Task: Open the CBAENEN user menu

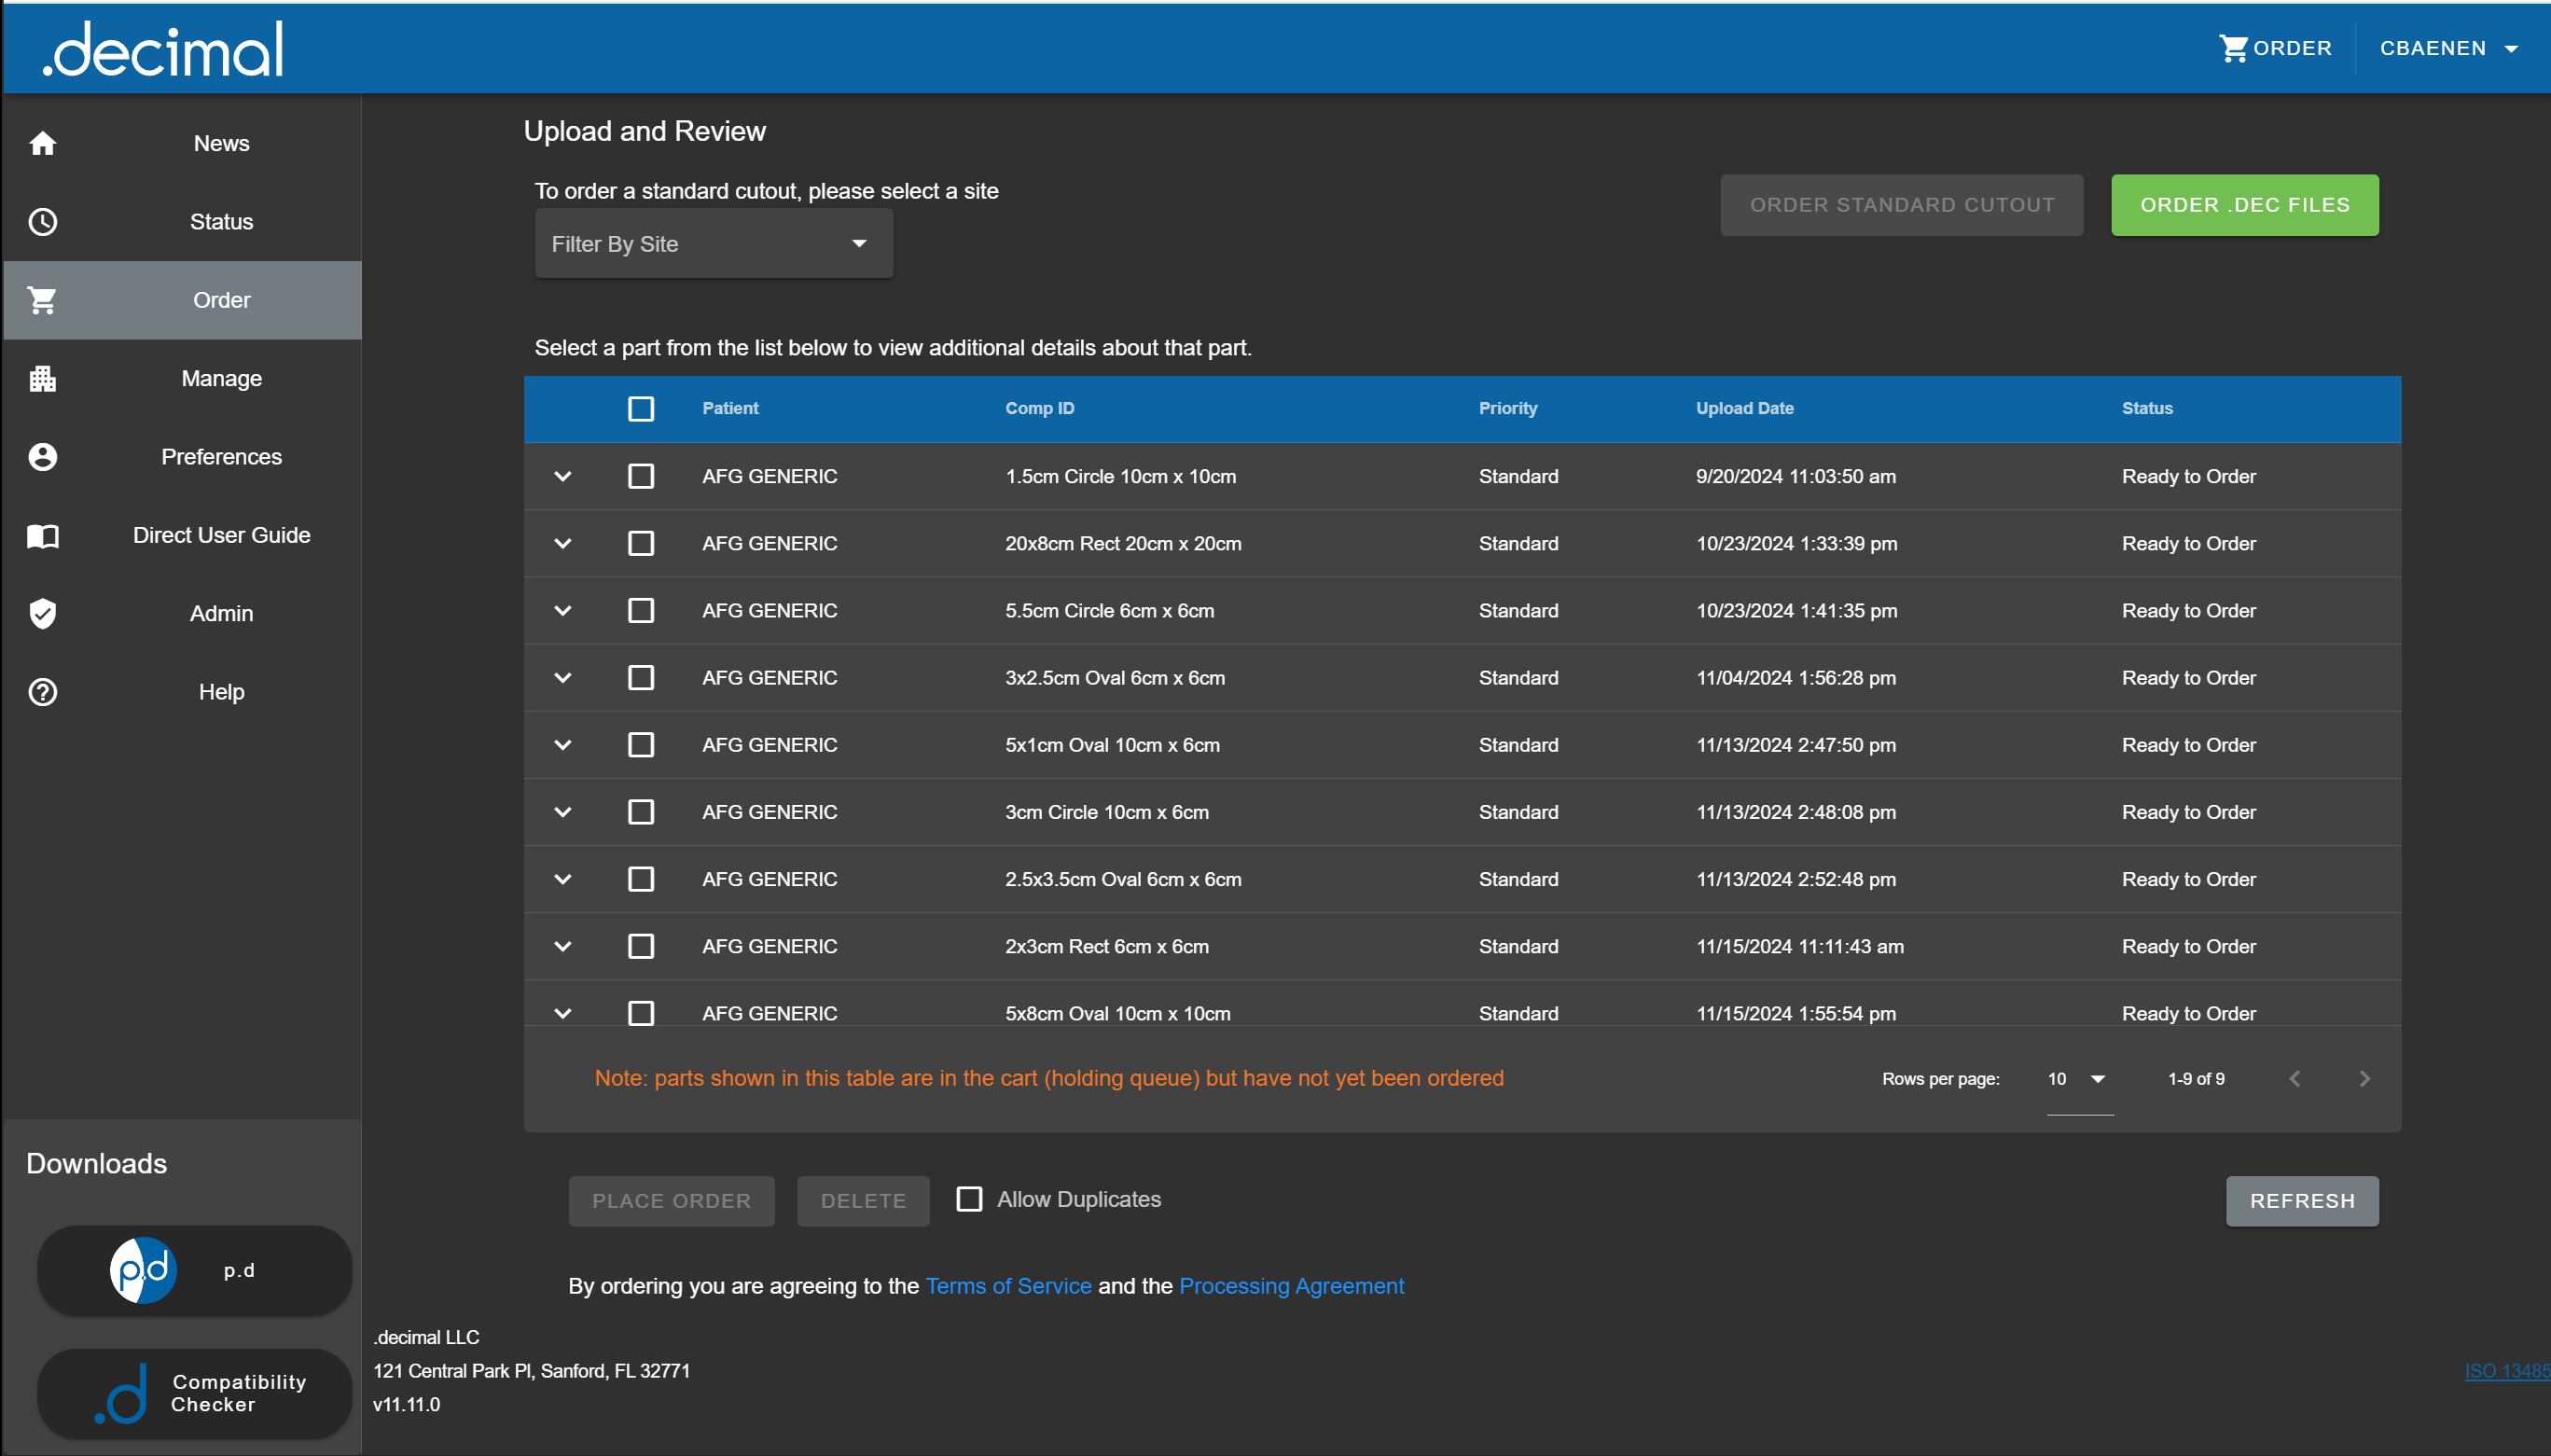Action: point(2447,48)
